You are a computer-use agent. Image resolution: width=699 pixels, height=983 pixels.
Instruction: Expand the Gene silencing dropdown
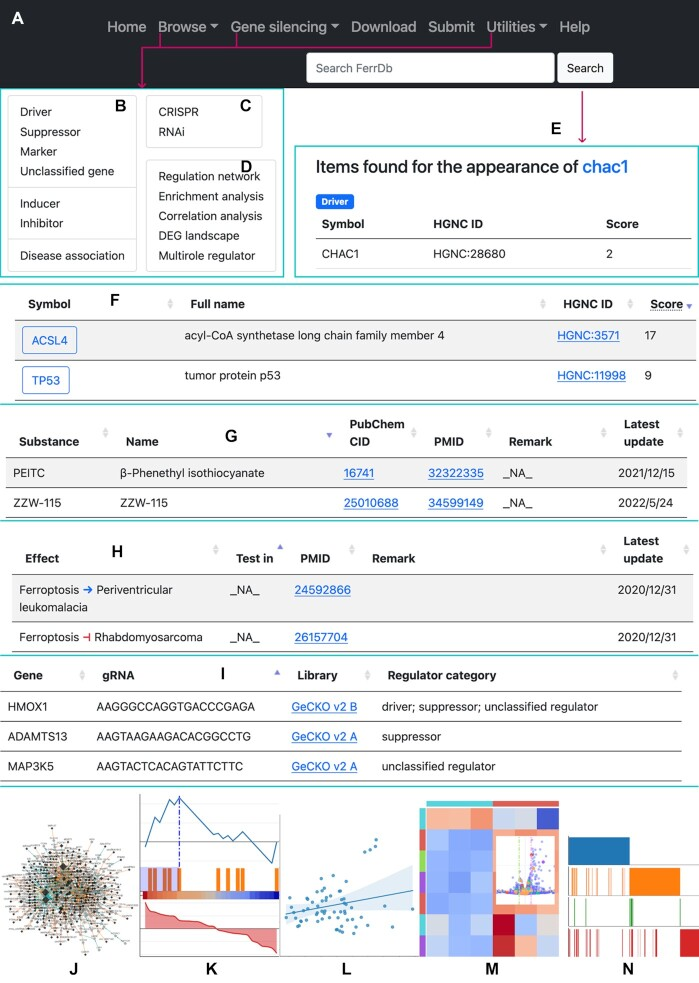[285, 27]
